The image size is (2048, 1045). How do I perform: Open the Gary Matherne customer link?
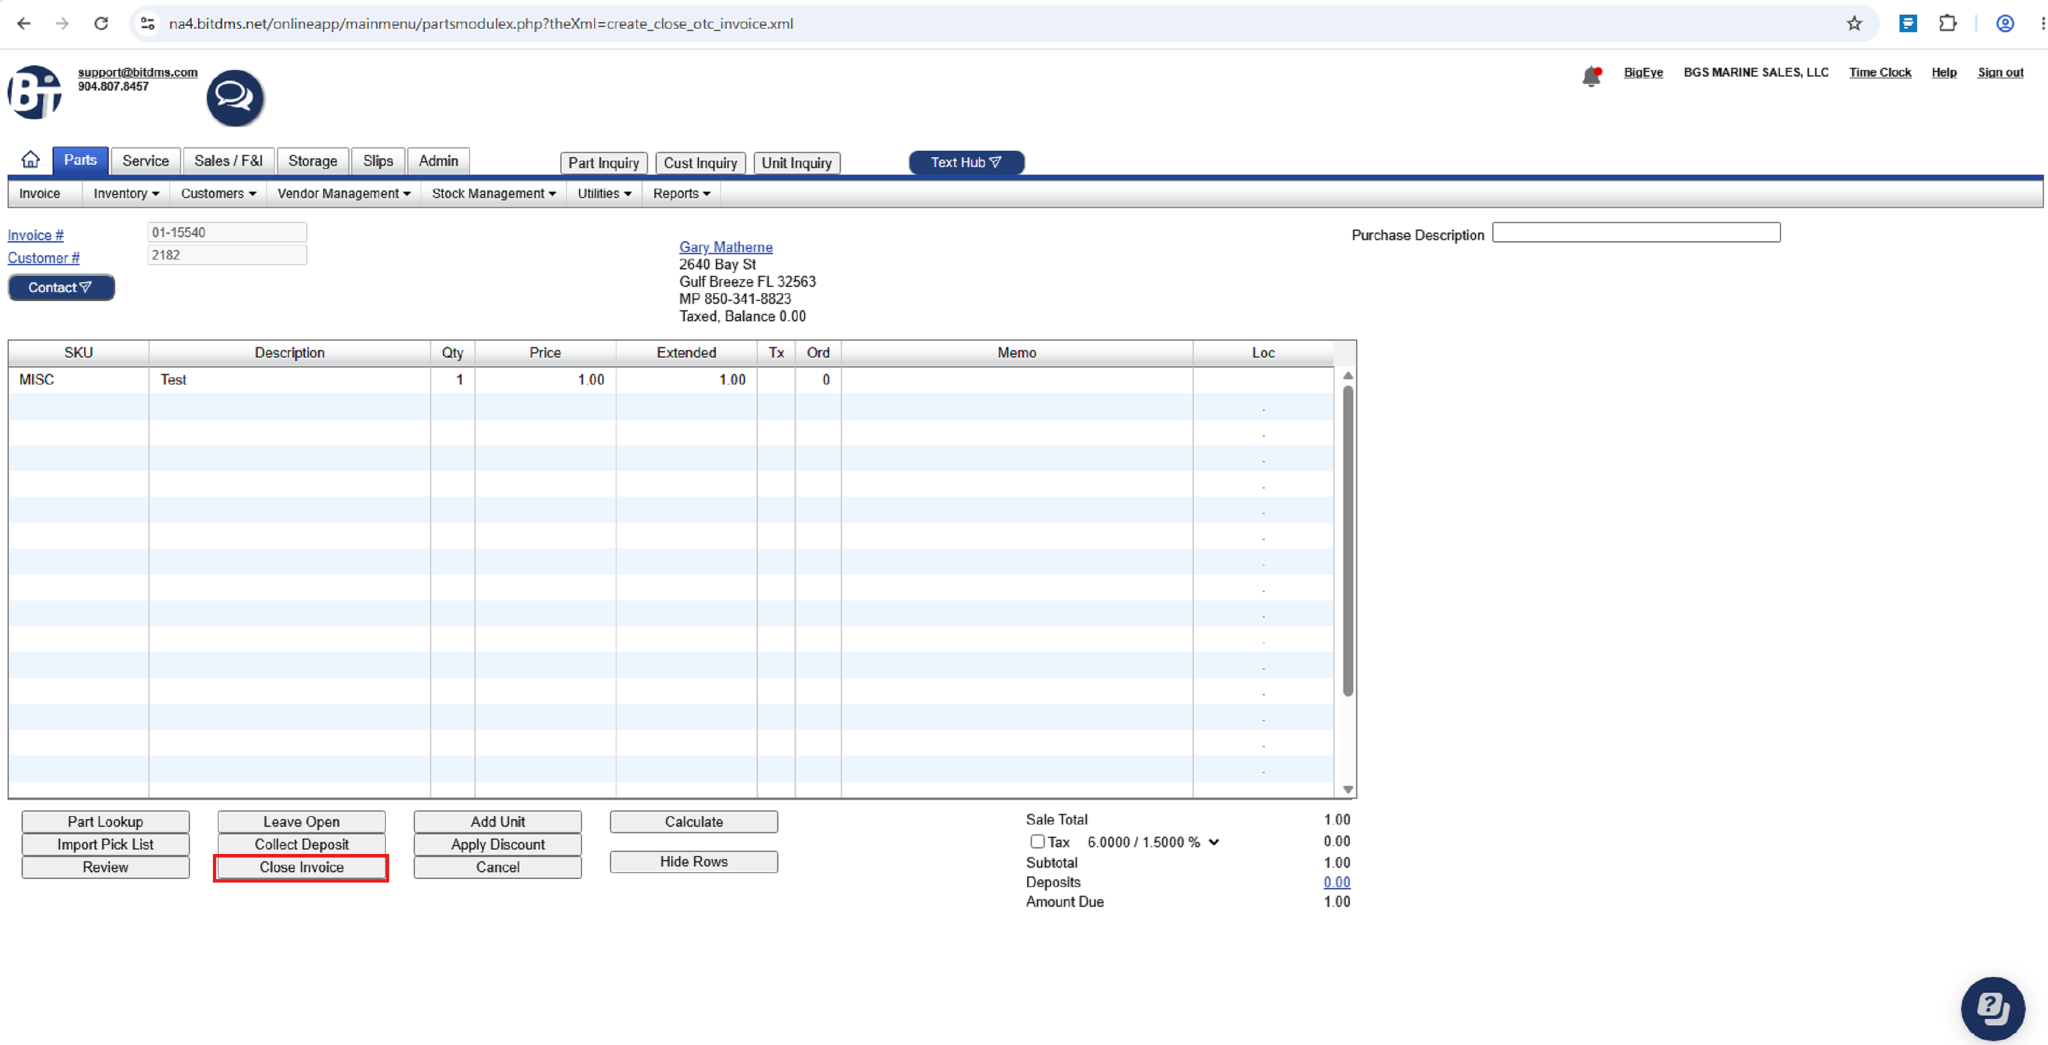coord(725,247)
